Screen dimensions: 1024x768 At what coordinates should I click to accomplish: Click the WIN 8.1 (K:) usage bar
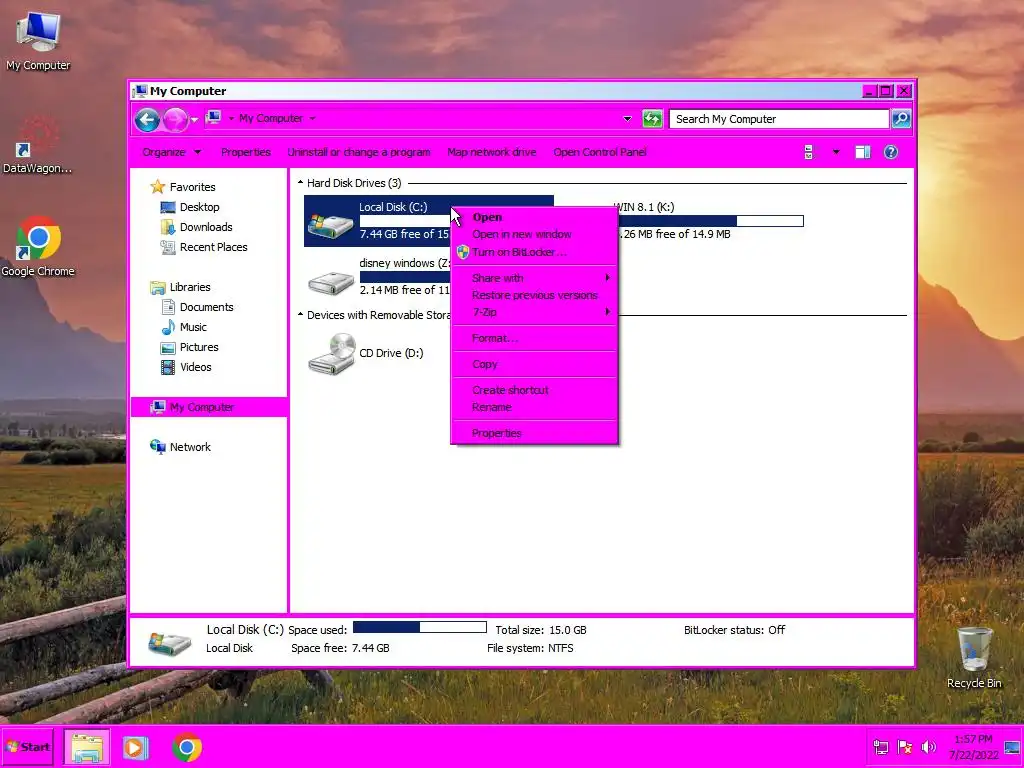pos(711,221)
